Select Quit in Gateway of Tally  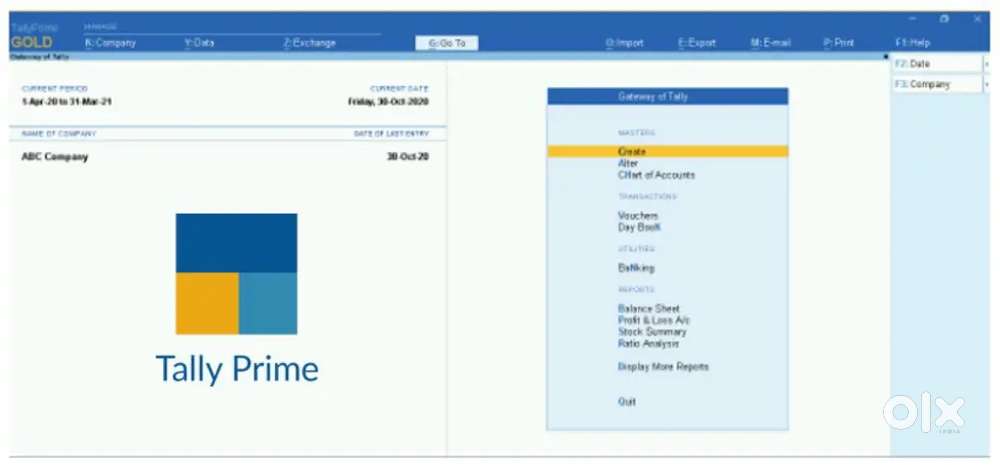pyautogui.click(x=626, y=402)
